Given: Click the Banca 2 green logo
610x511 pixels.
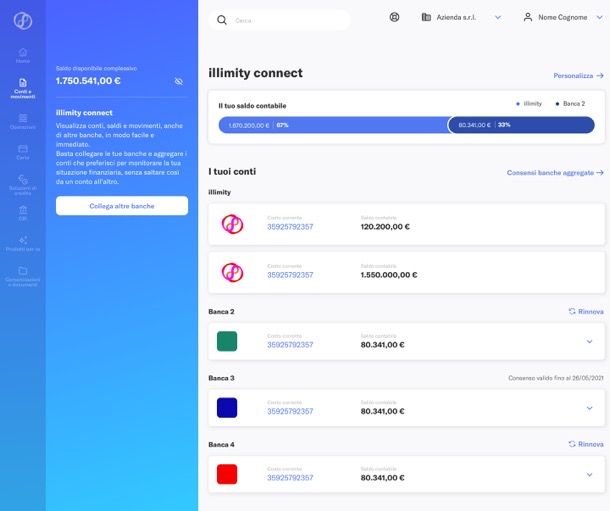Looking at the screenshot, I should (227, 341).
